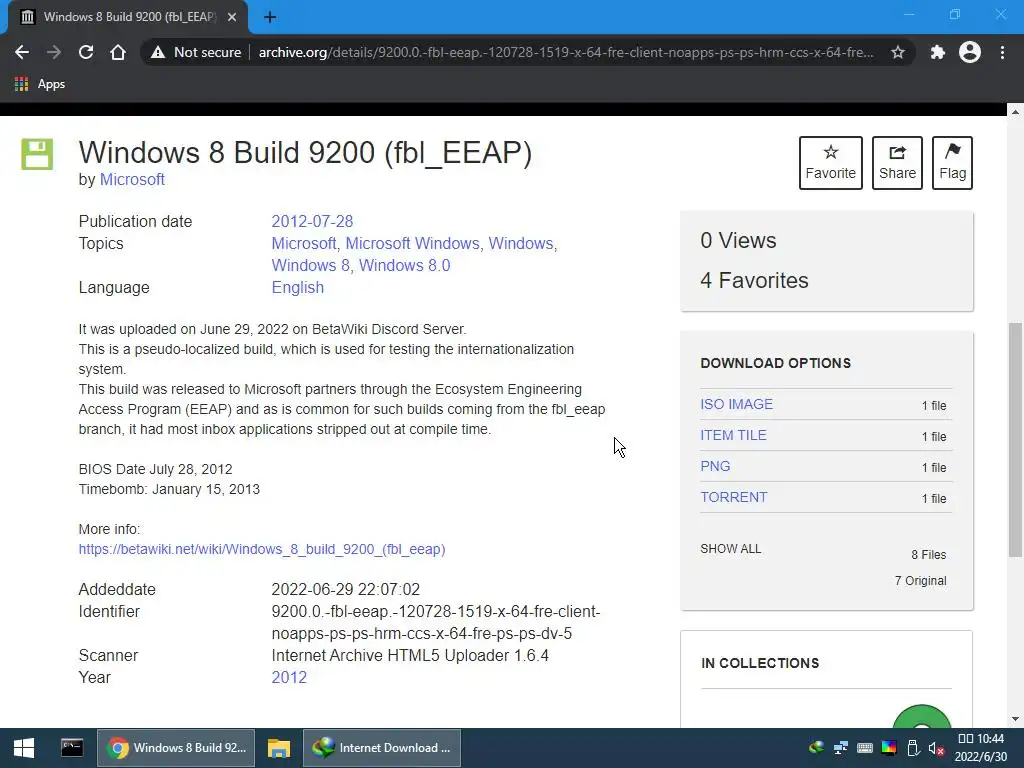Open the Microsoft creator link
This screenshot has width=1024, height=768.
click(x=132, y=180)
